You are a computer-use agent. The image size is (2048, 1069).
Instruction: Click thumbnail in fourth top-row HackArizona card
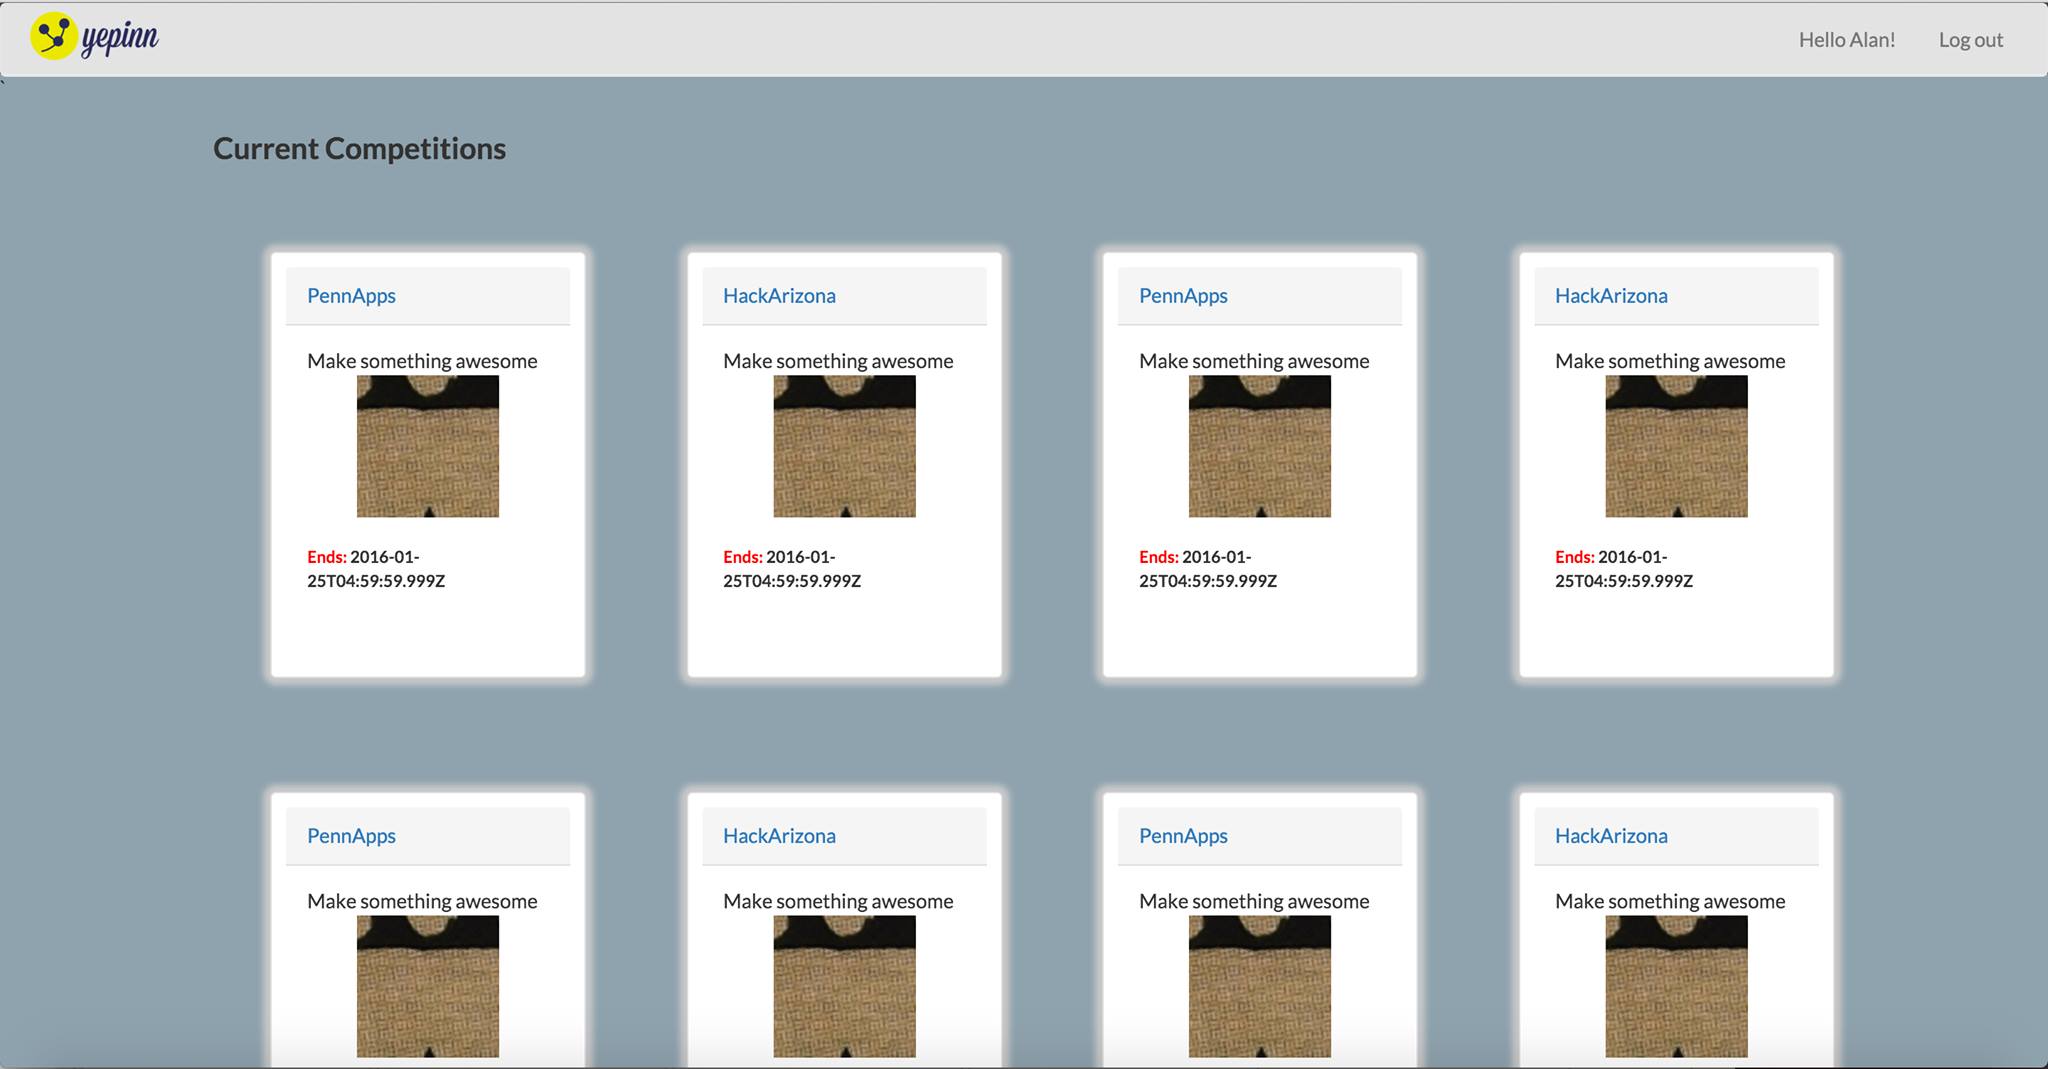click(1676, 446)
